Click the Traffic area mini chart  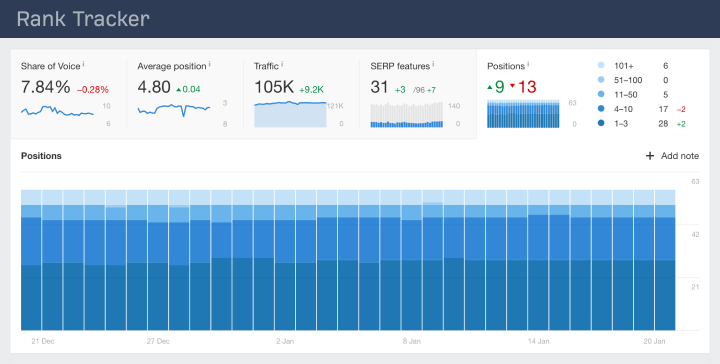coord(290,114)
